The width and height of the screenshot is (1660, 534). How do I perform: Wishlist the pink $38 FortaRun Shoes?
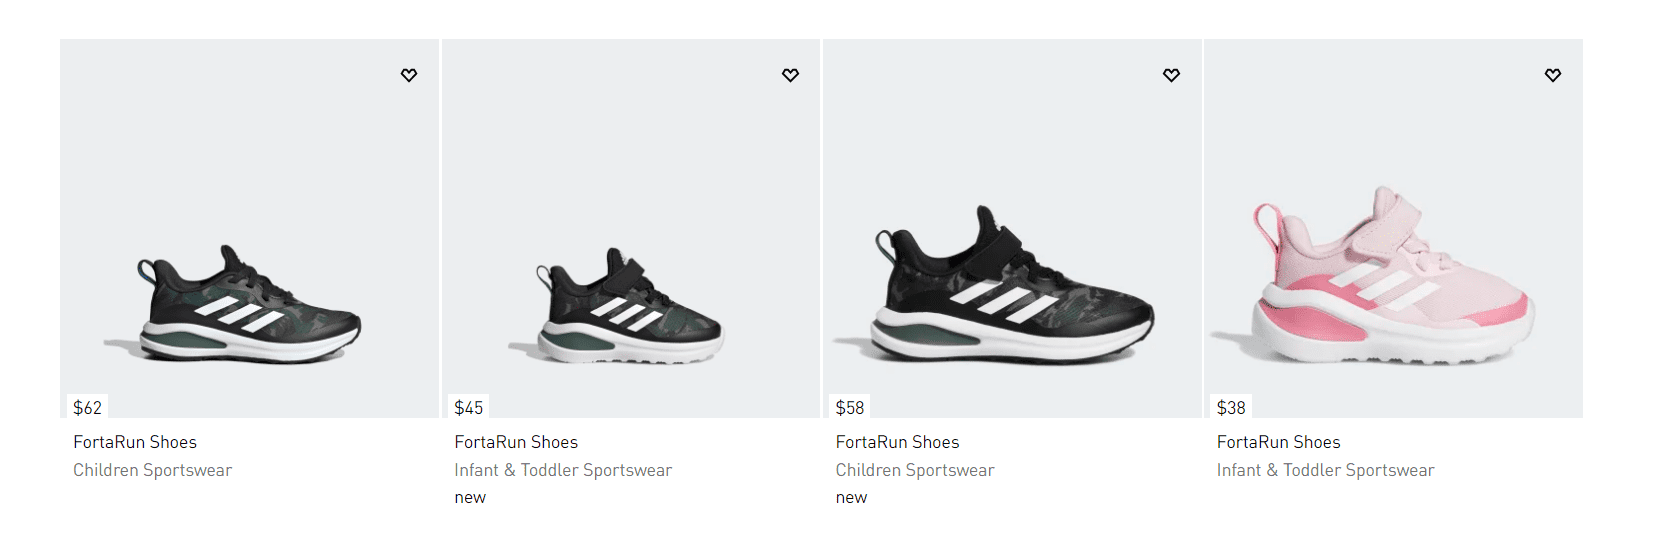pos(1553,75)
